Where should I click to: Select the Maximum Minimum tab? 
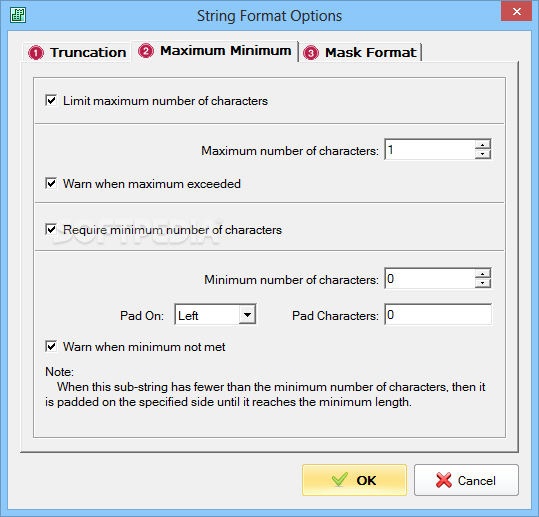(x=215, y=51)
